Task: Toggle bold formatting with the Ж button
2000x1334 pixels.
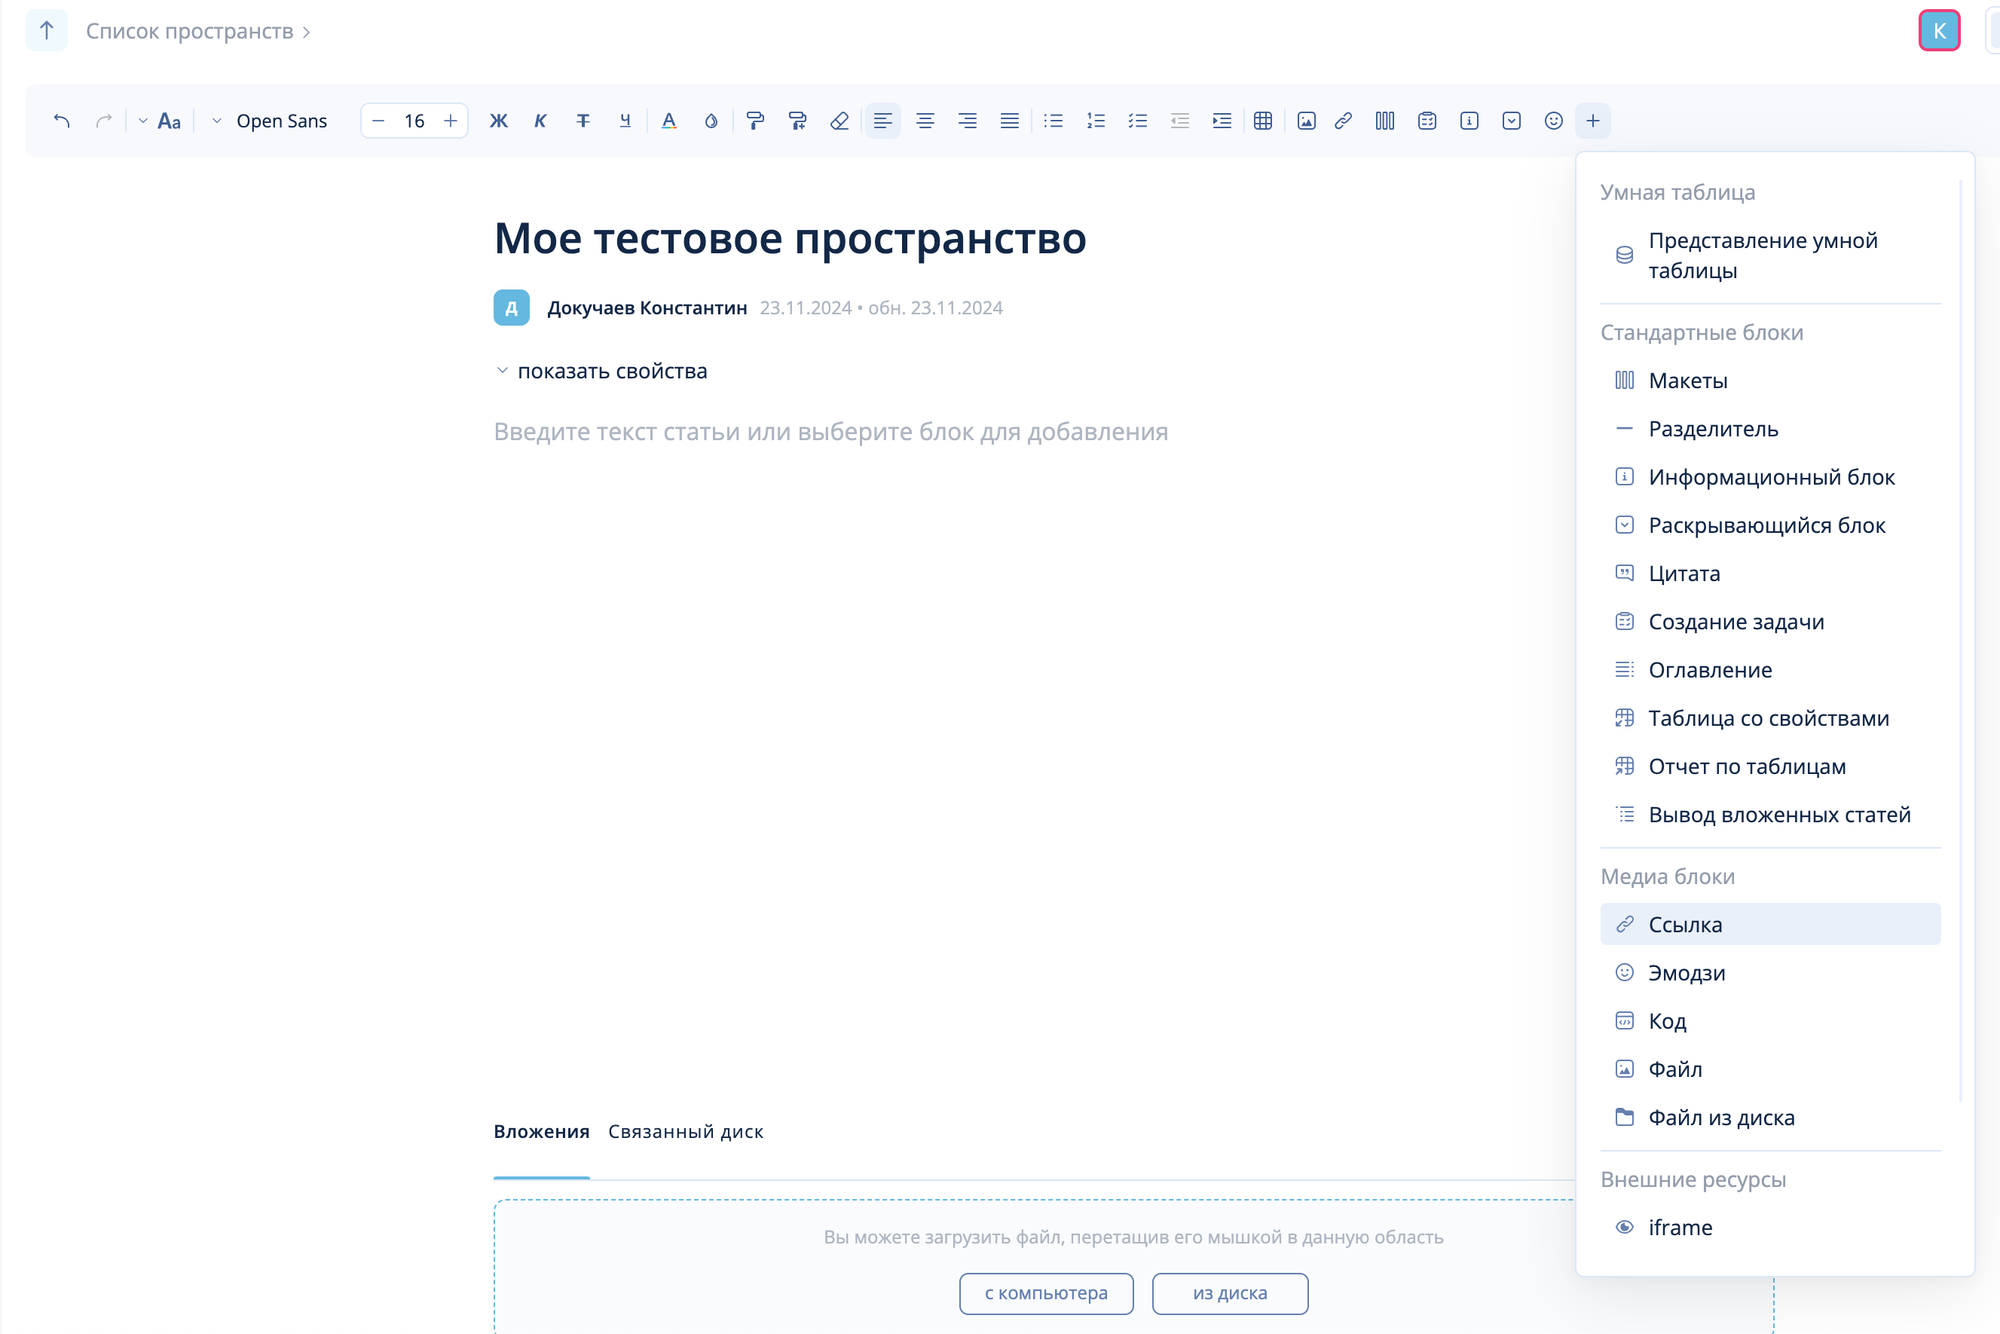Action: pyautogui.click(x=498, y=121)
